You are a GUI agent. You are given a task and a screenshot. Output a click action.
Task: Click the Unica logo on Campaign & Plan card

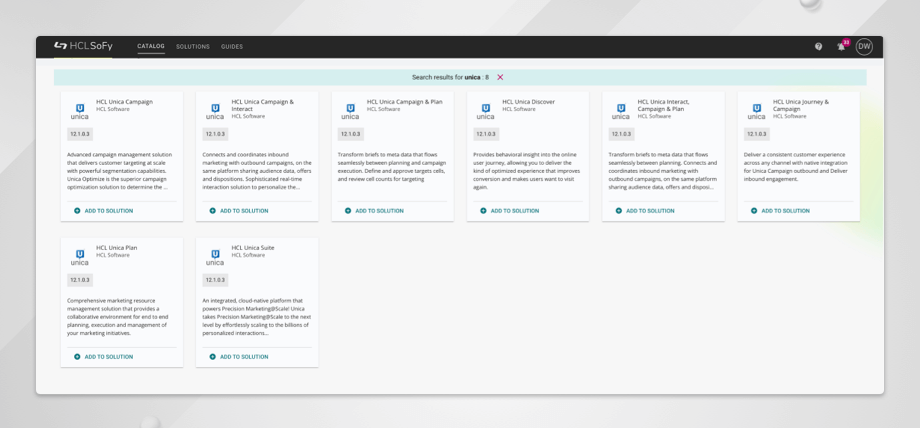tap(350, 112)
